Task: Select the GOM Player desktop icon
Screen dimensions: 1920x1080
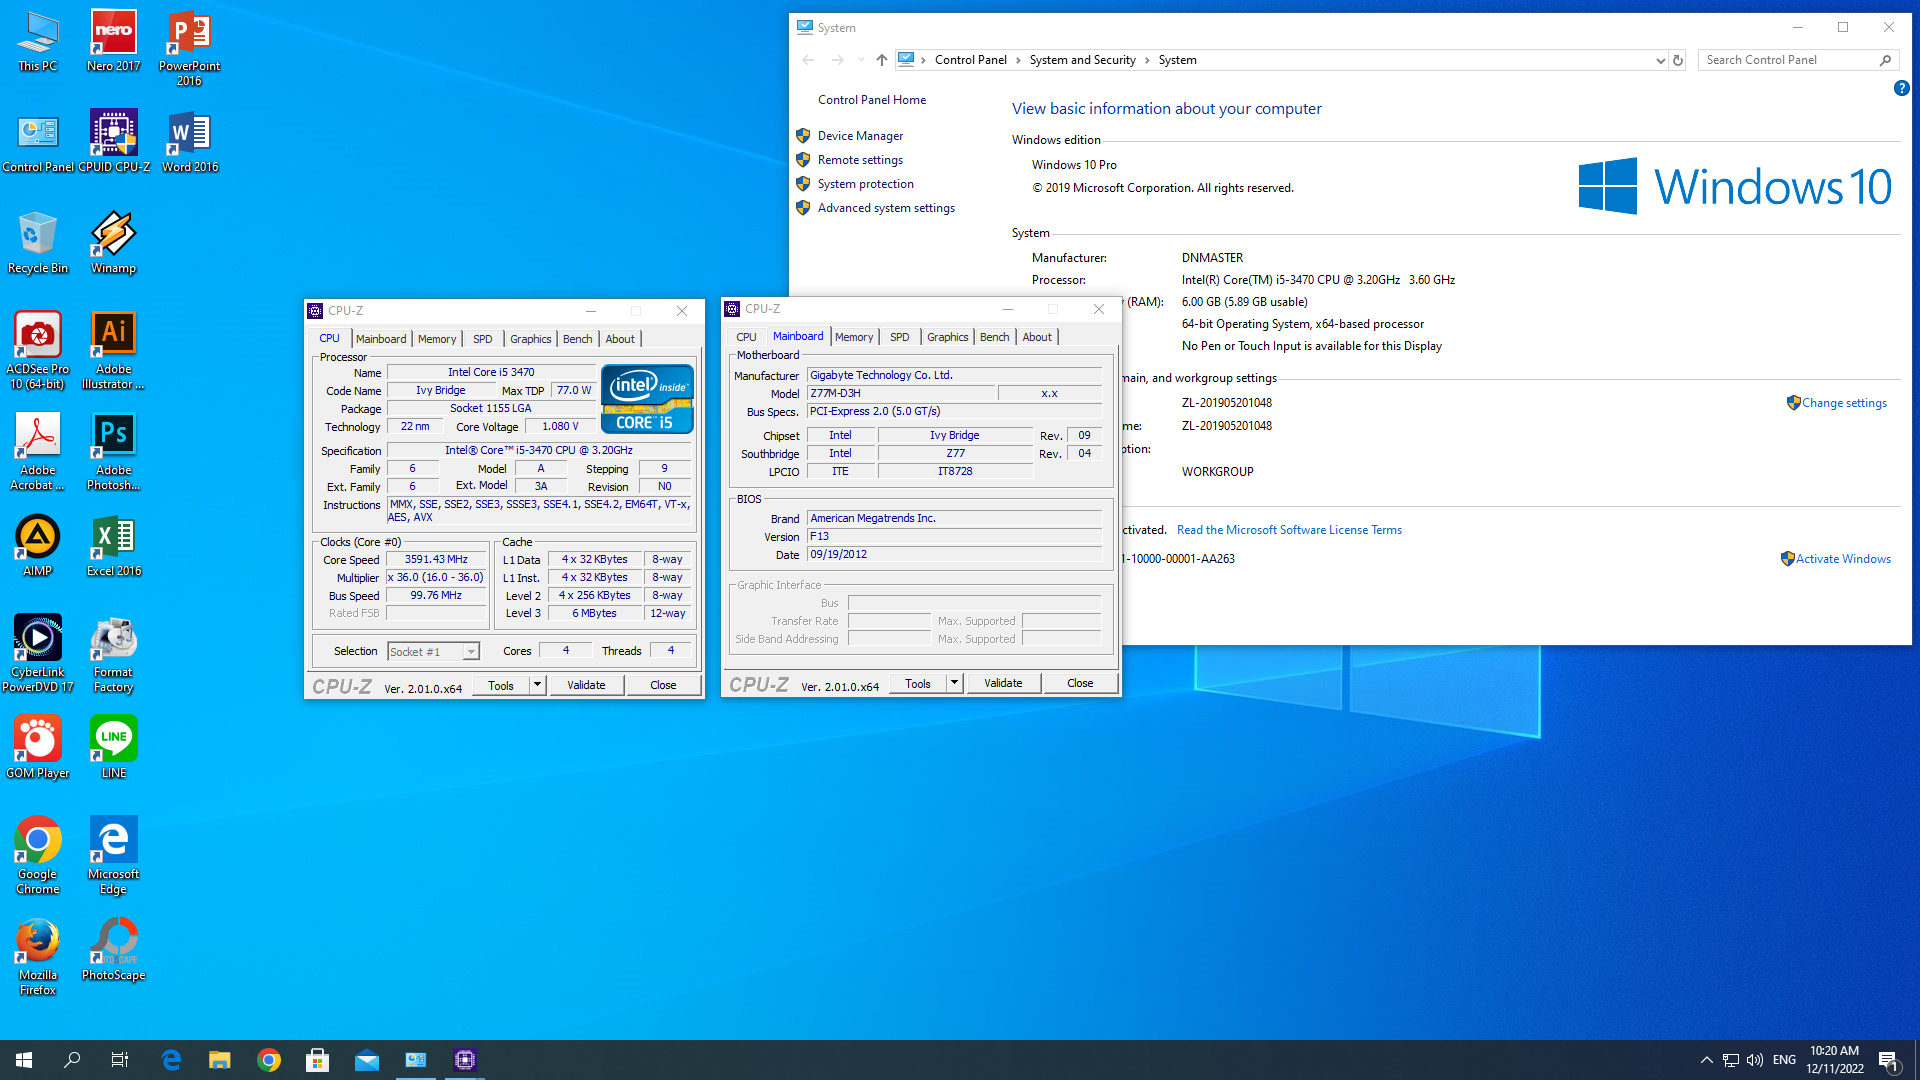Action: 38,749
